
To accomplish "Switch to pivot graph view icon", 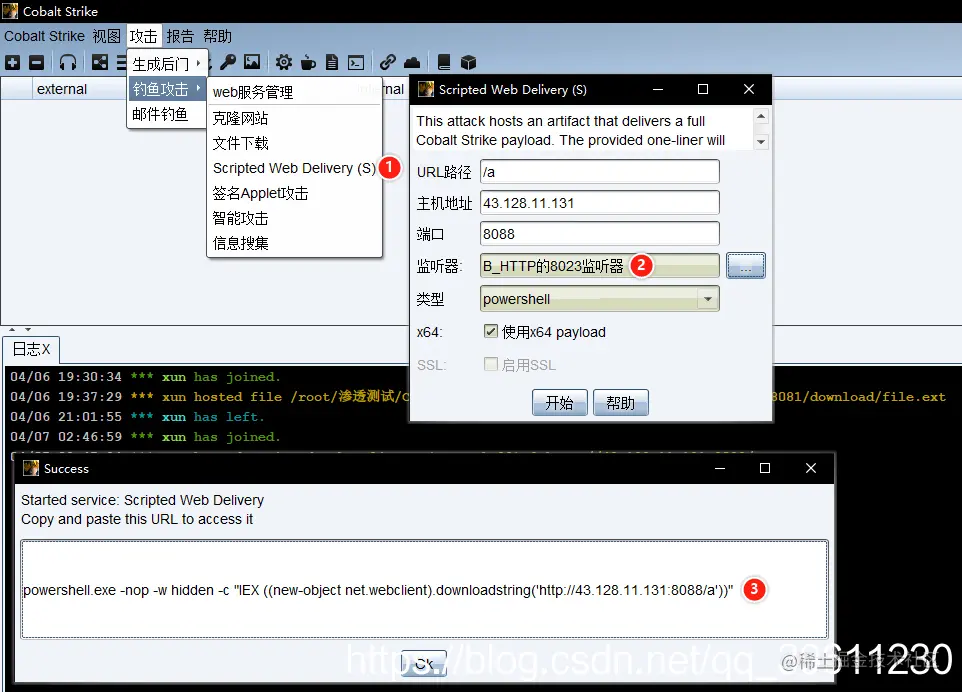I will pos(100,63).
